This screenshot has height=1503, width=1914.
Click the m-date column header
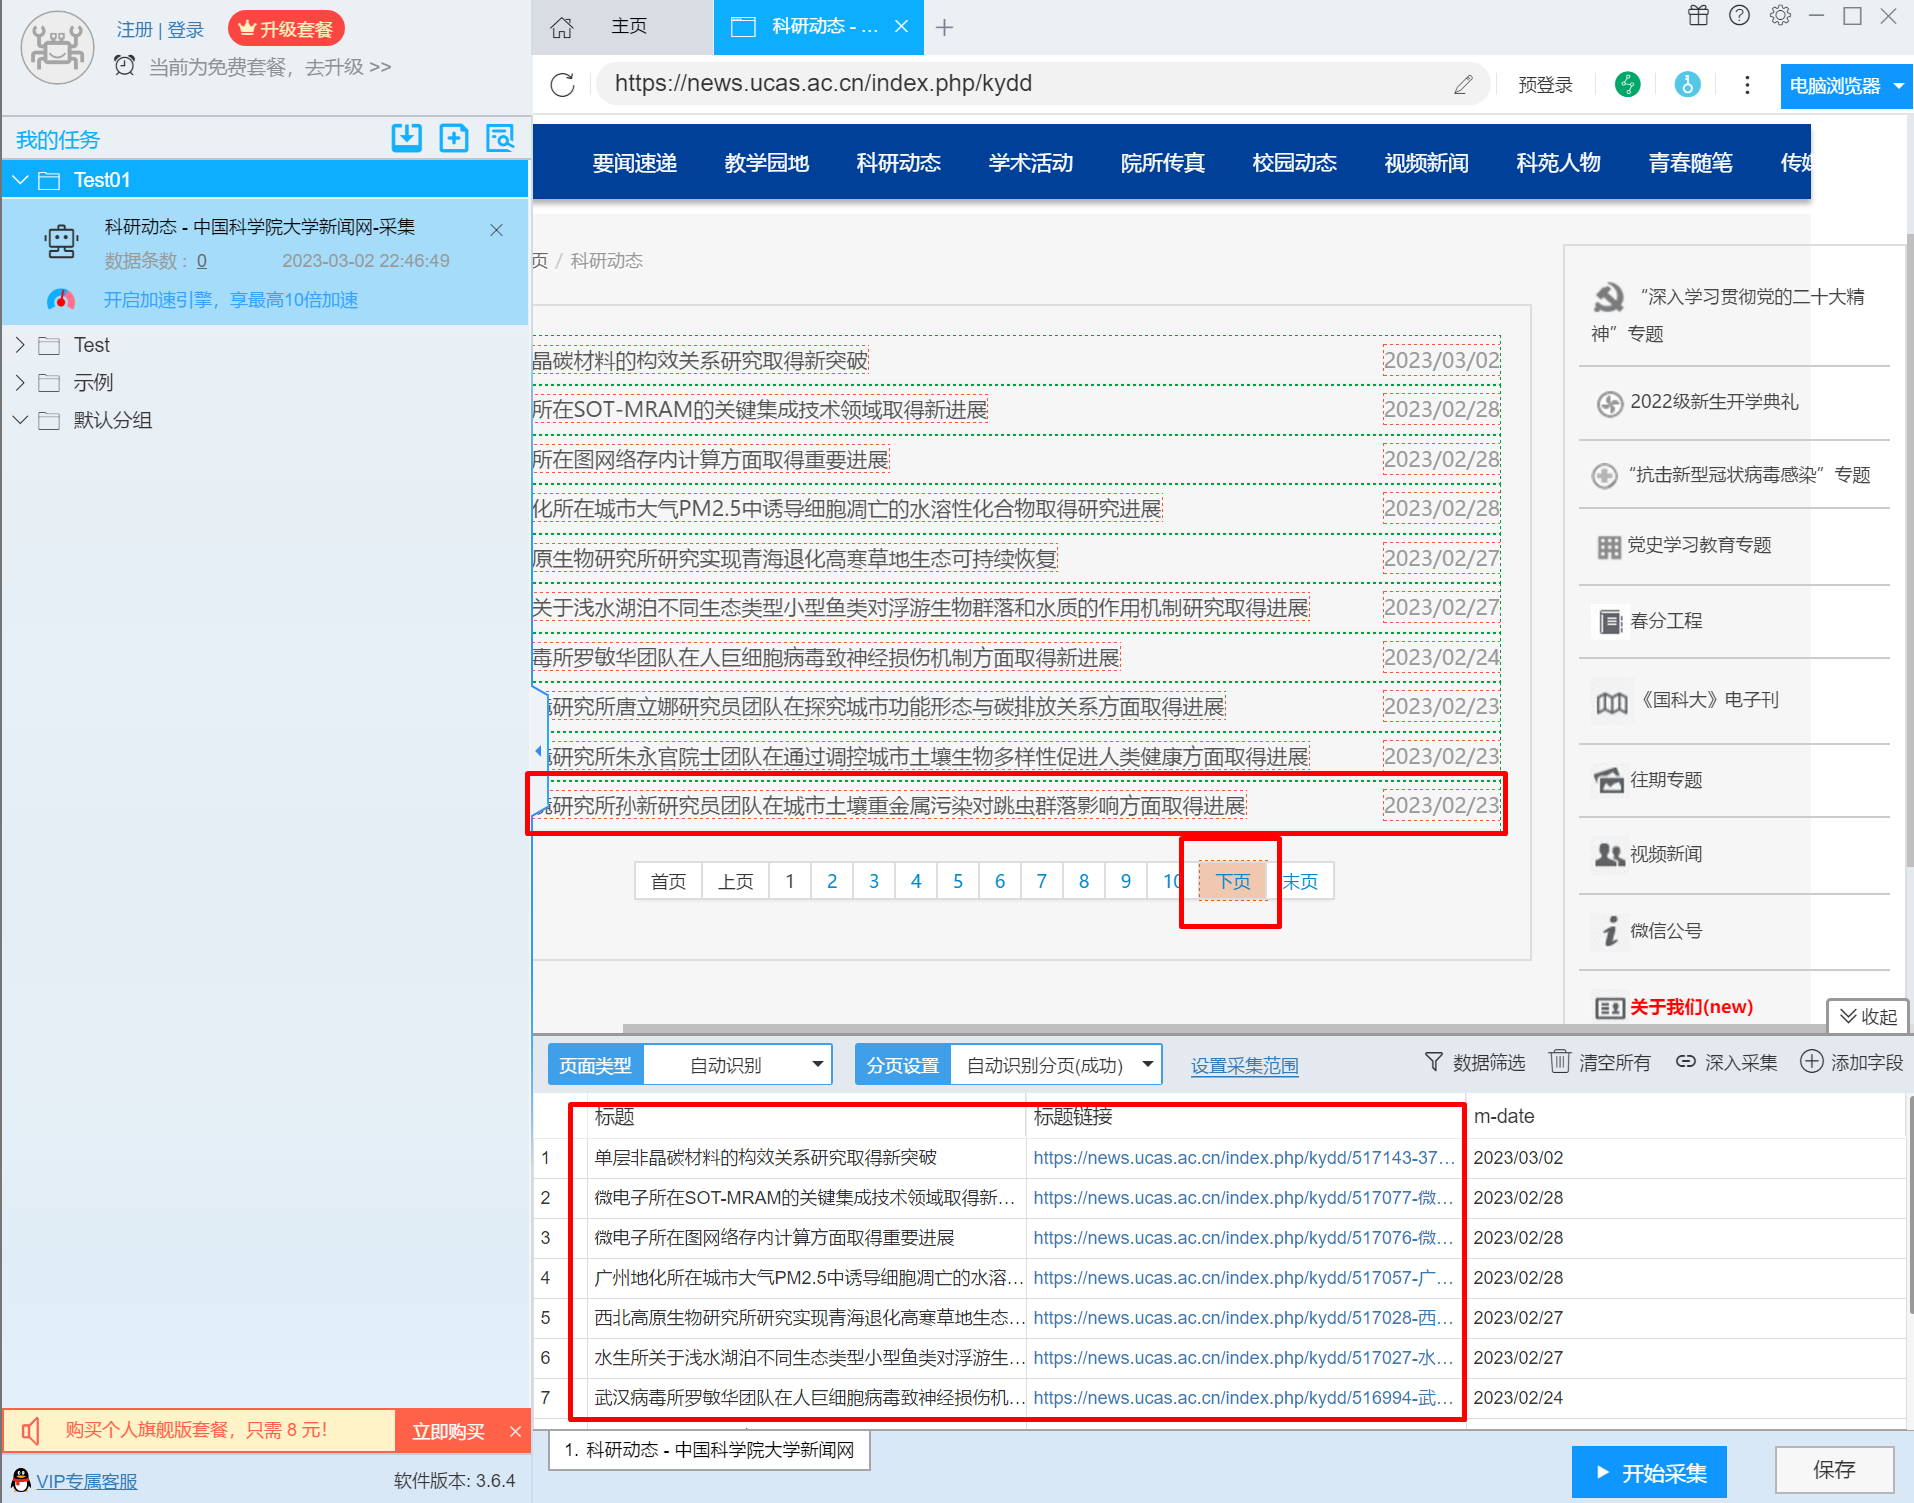(1504, 1116)
